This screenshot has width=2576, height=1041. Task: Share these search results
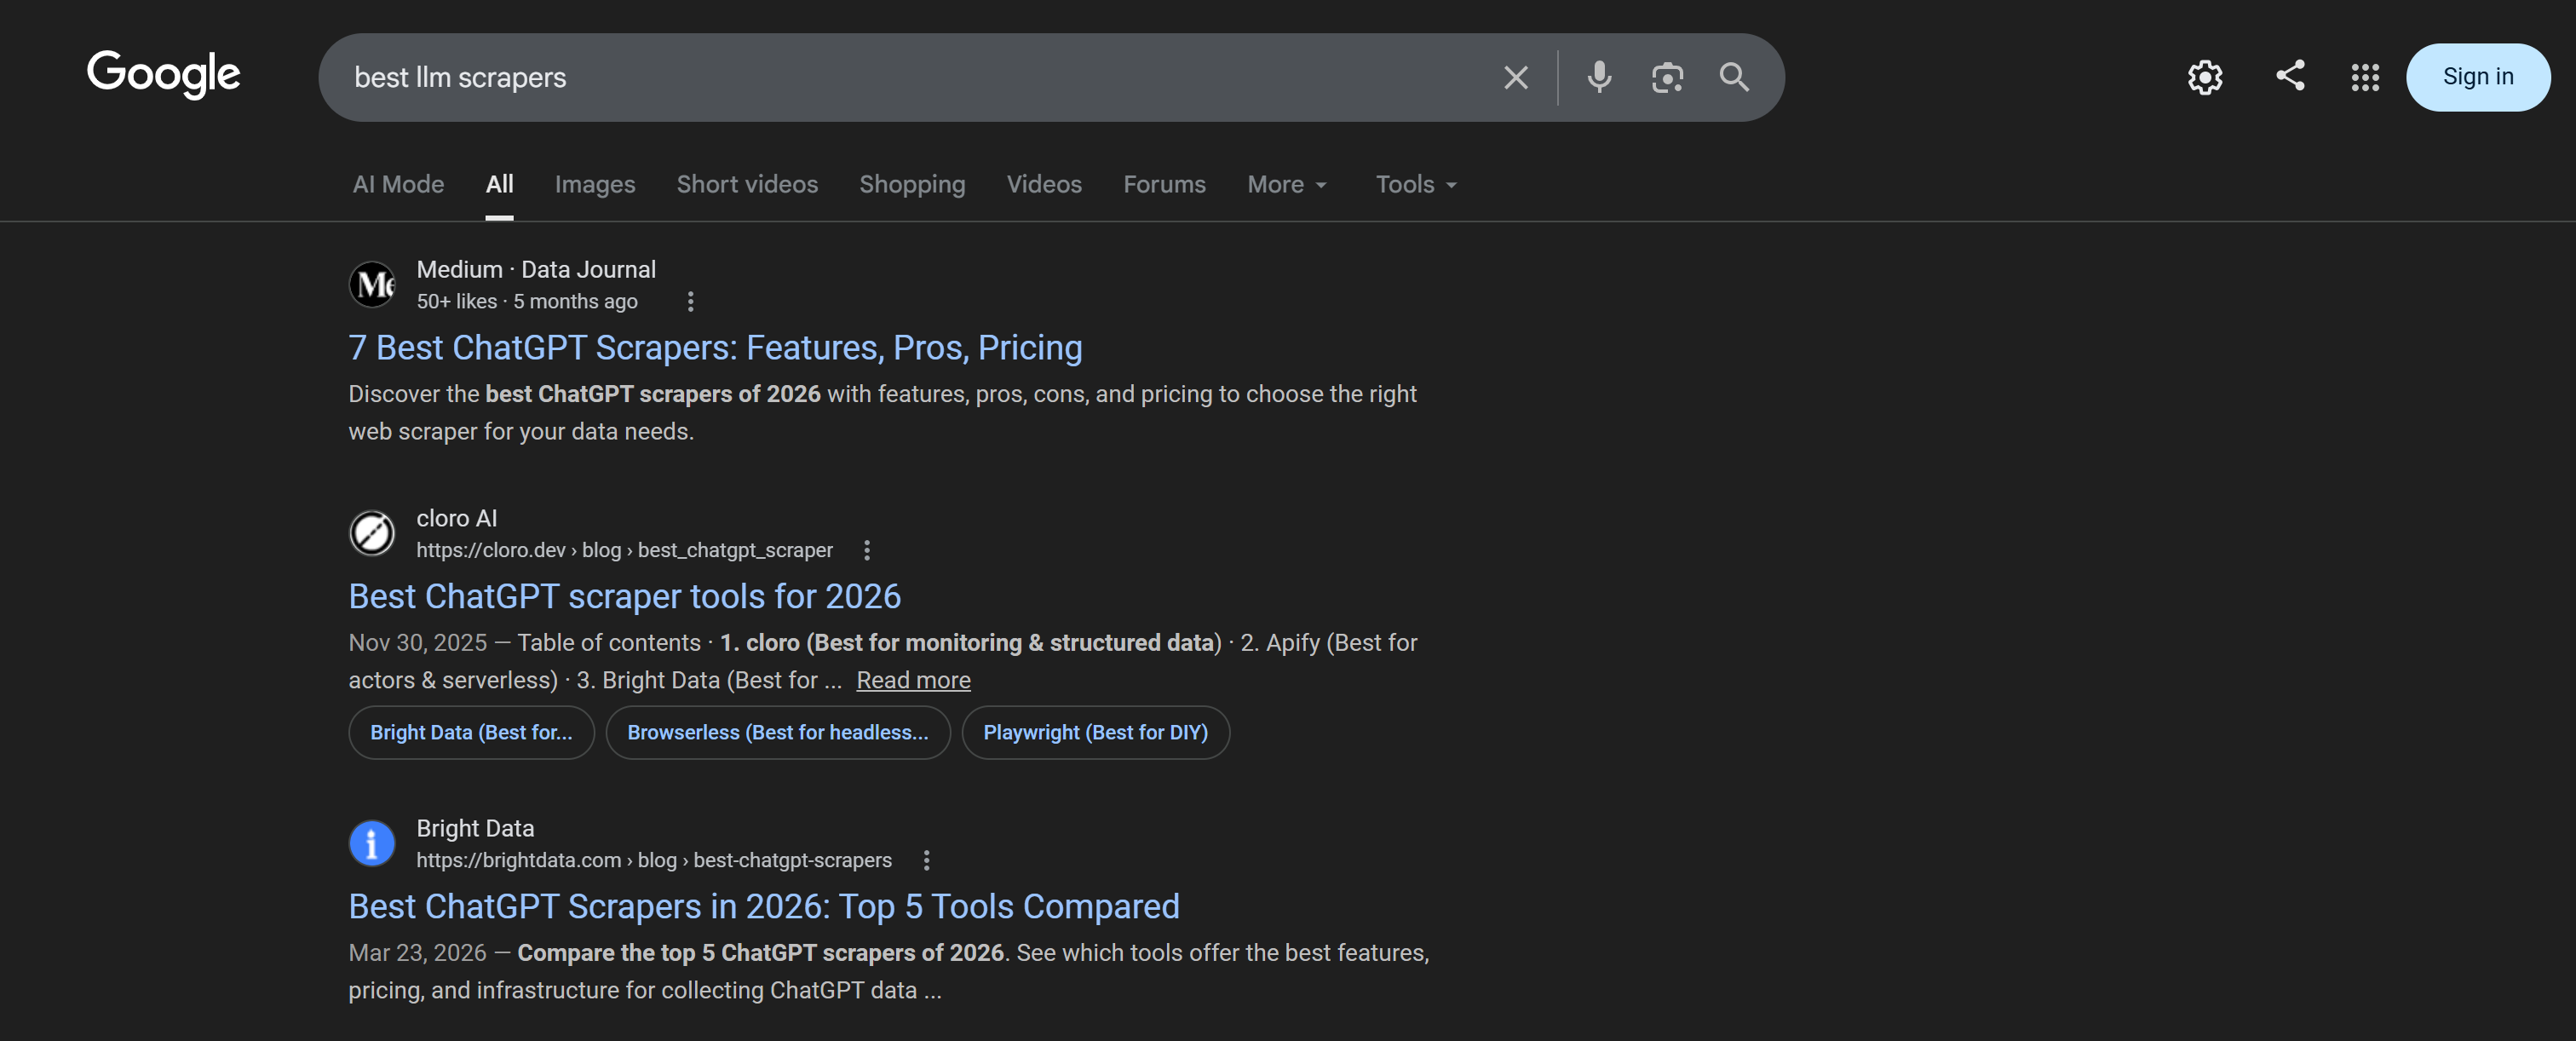[2290, 76]
